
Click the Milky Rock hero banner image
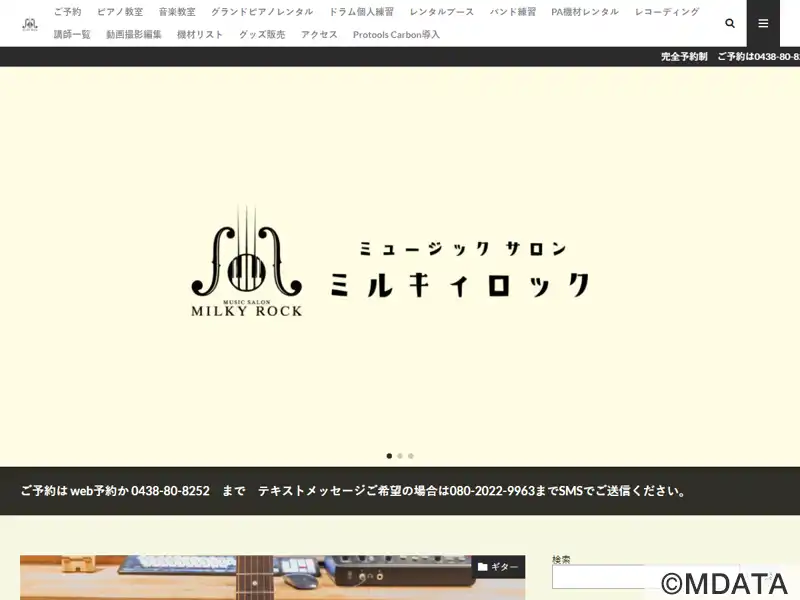[400, 266]
